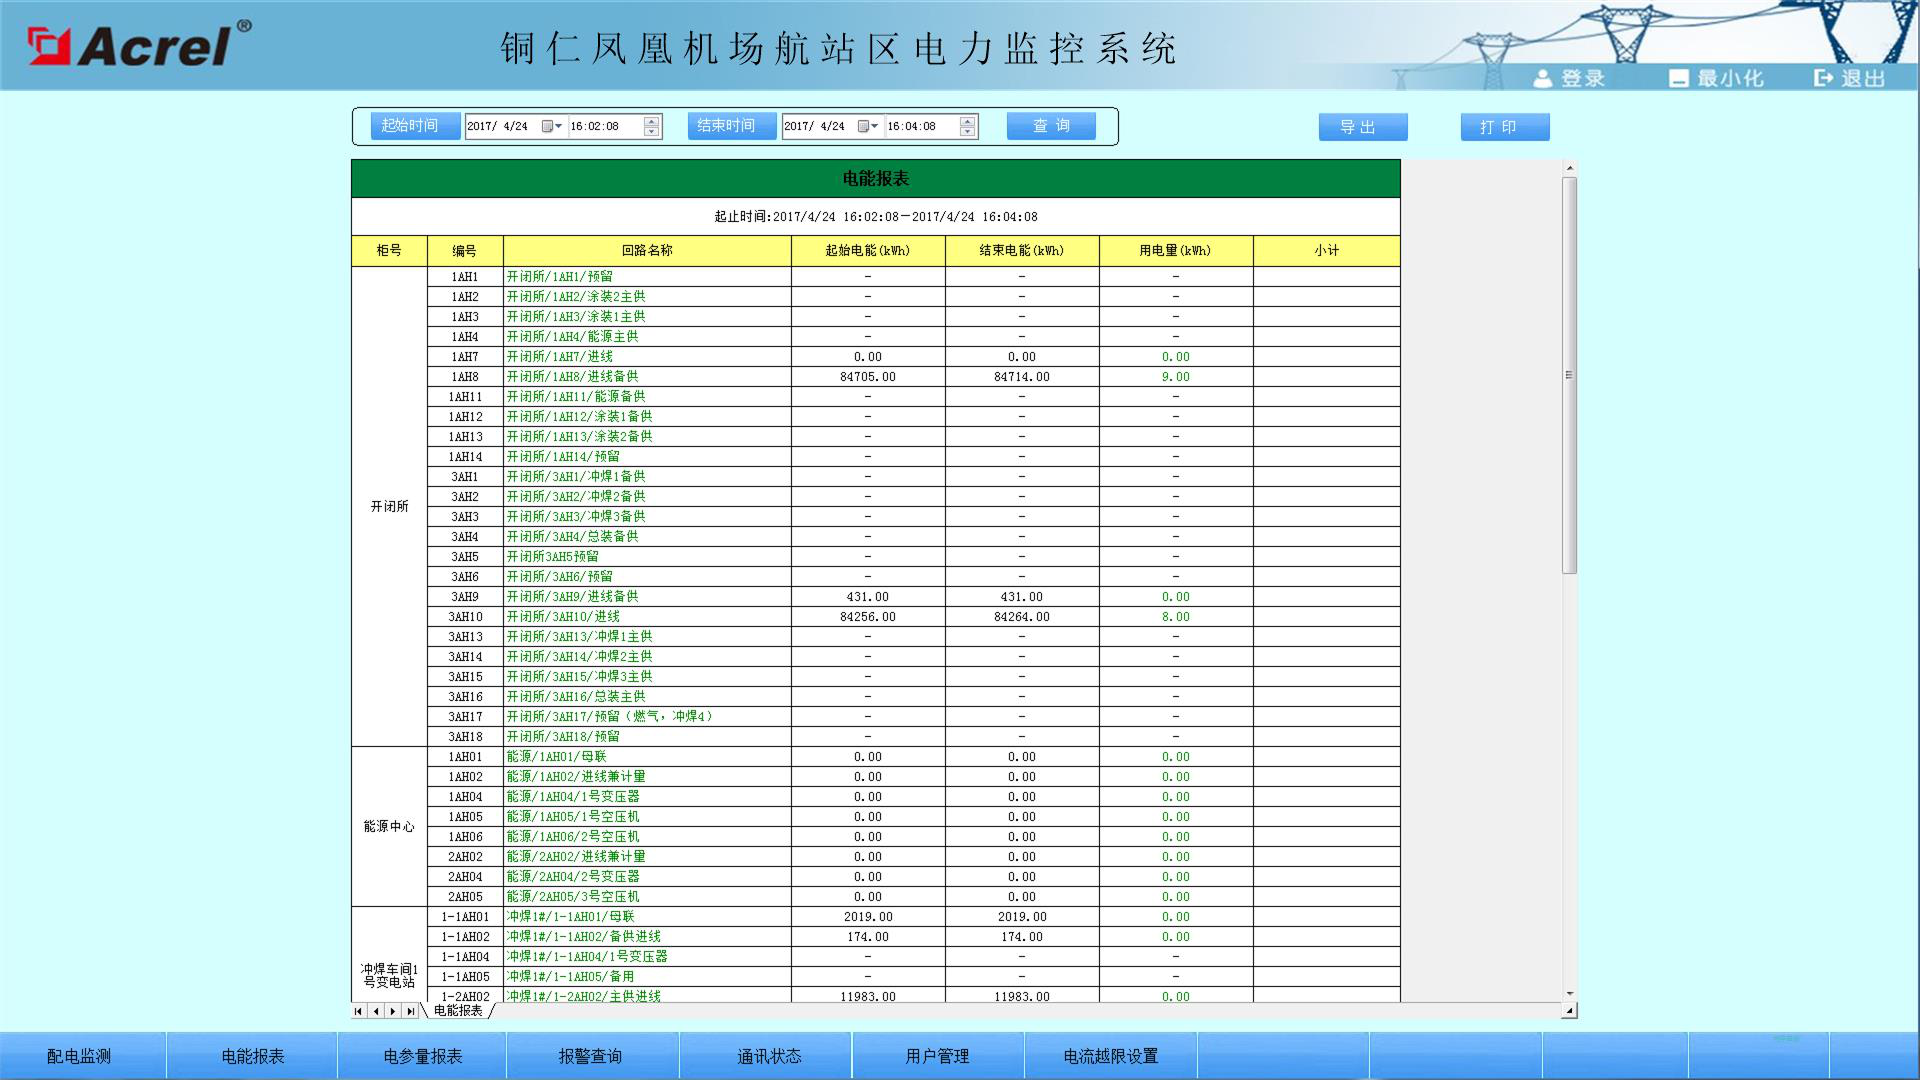Click the 打印 print button
Screen dimensions: 1920x1080
click(1504, 127)
